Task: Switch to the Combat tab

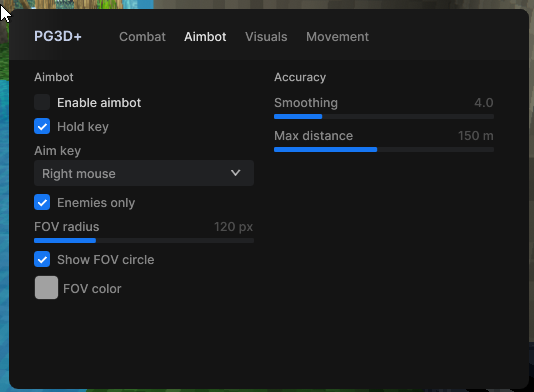Action: (142, 36)
